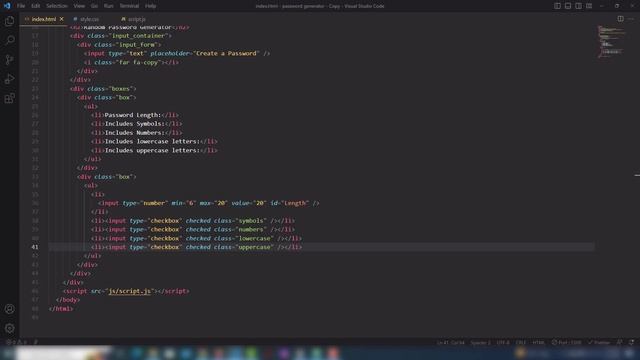Open the Help menu
640x360 pixels.
coord(151,6)
